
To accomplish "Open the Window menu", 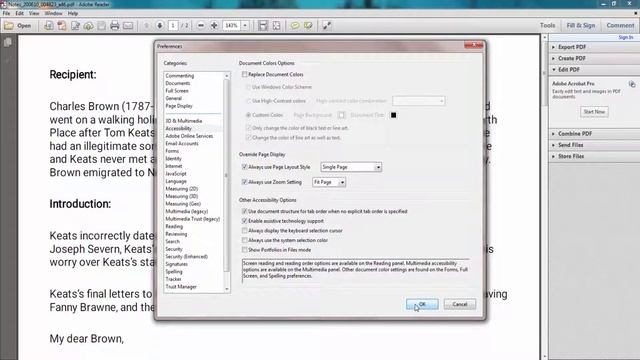I will tap(53, 13).
